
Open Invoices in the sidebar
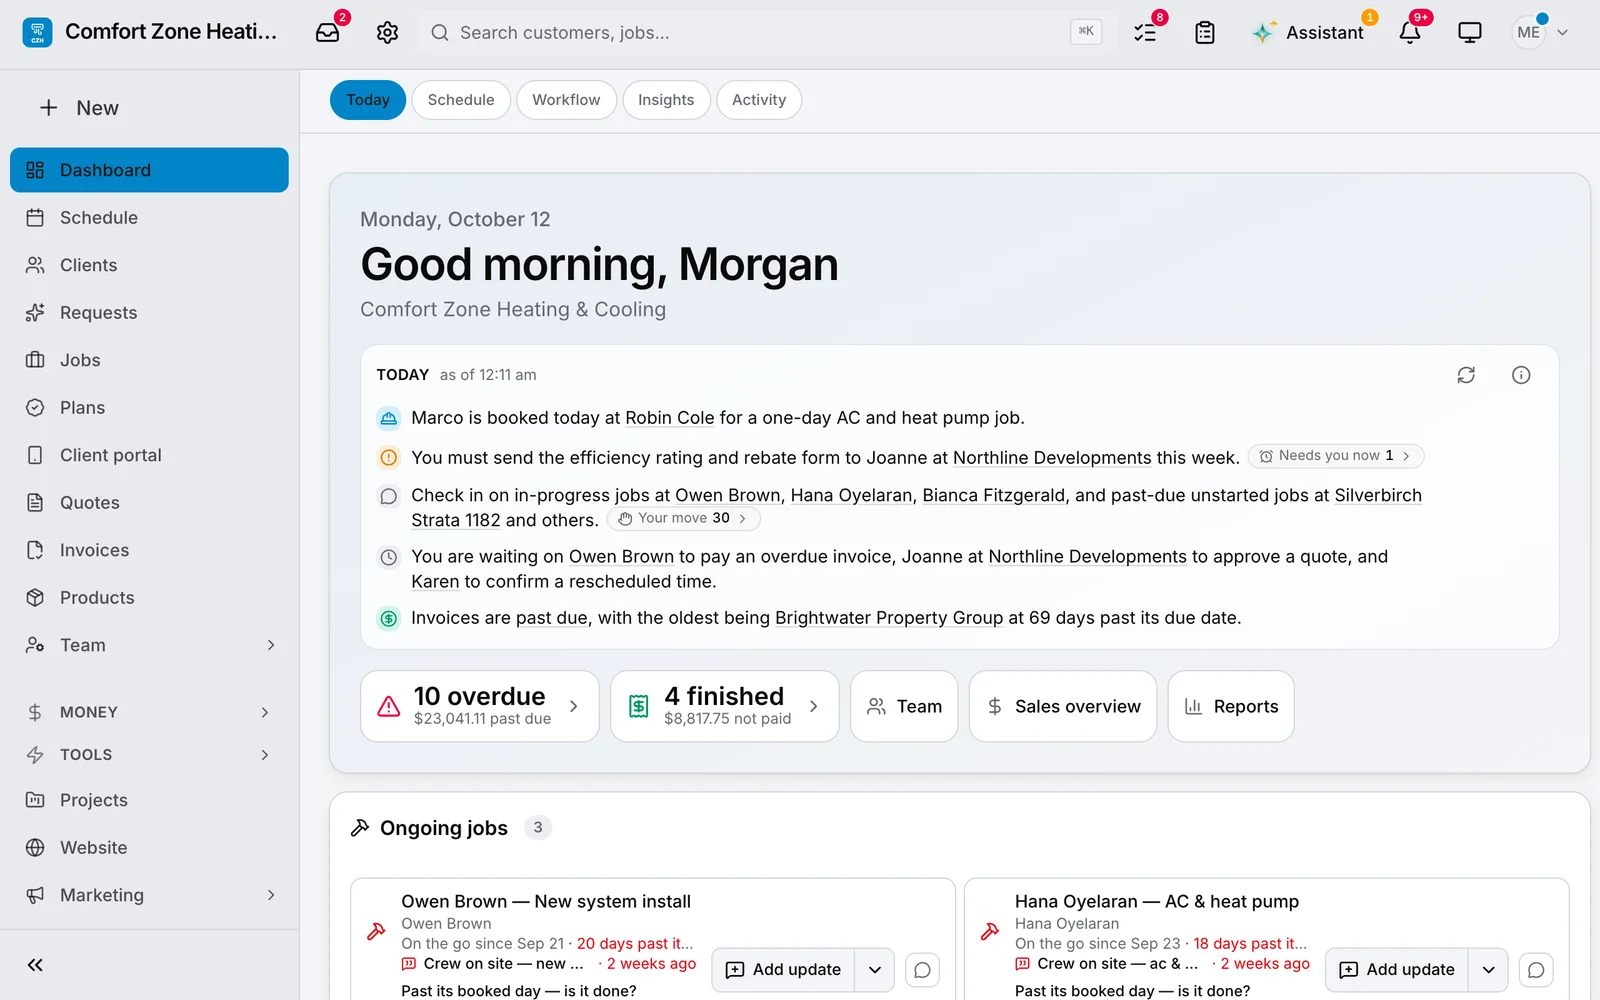coord(149,550)
